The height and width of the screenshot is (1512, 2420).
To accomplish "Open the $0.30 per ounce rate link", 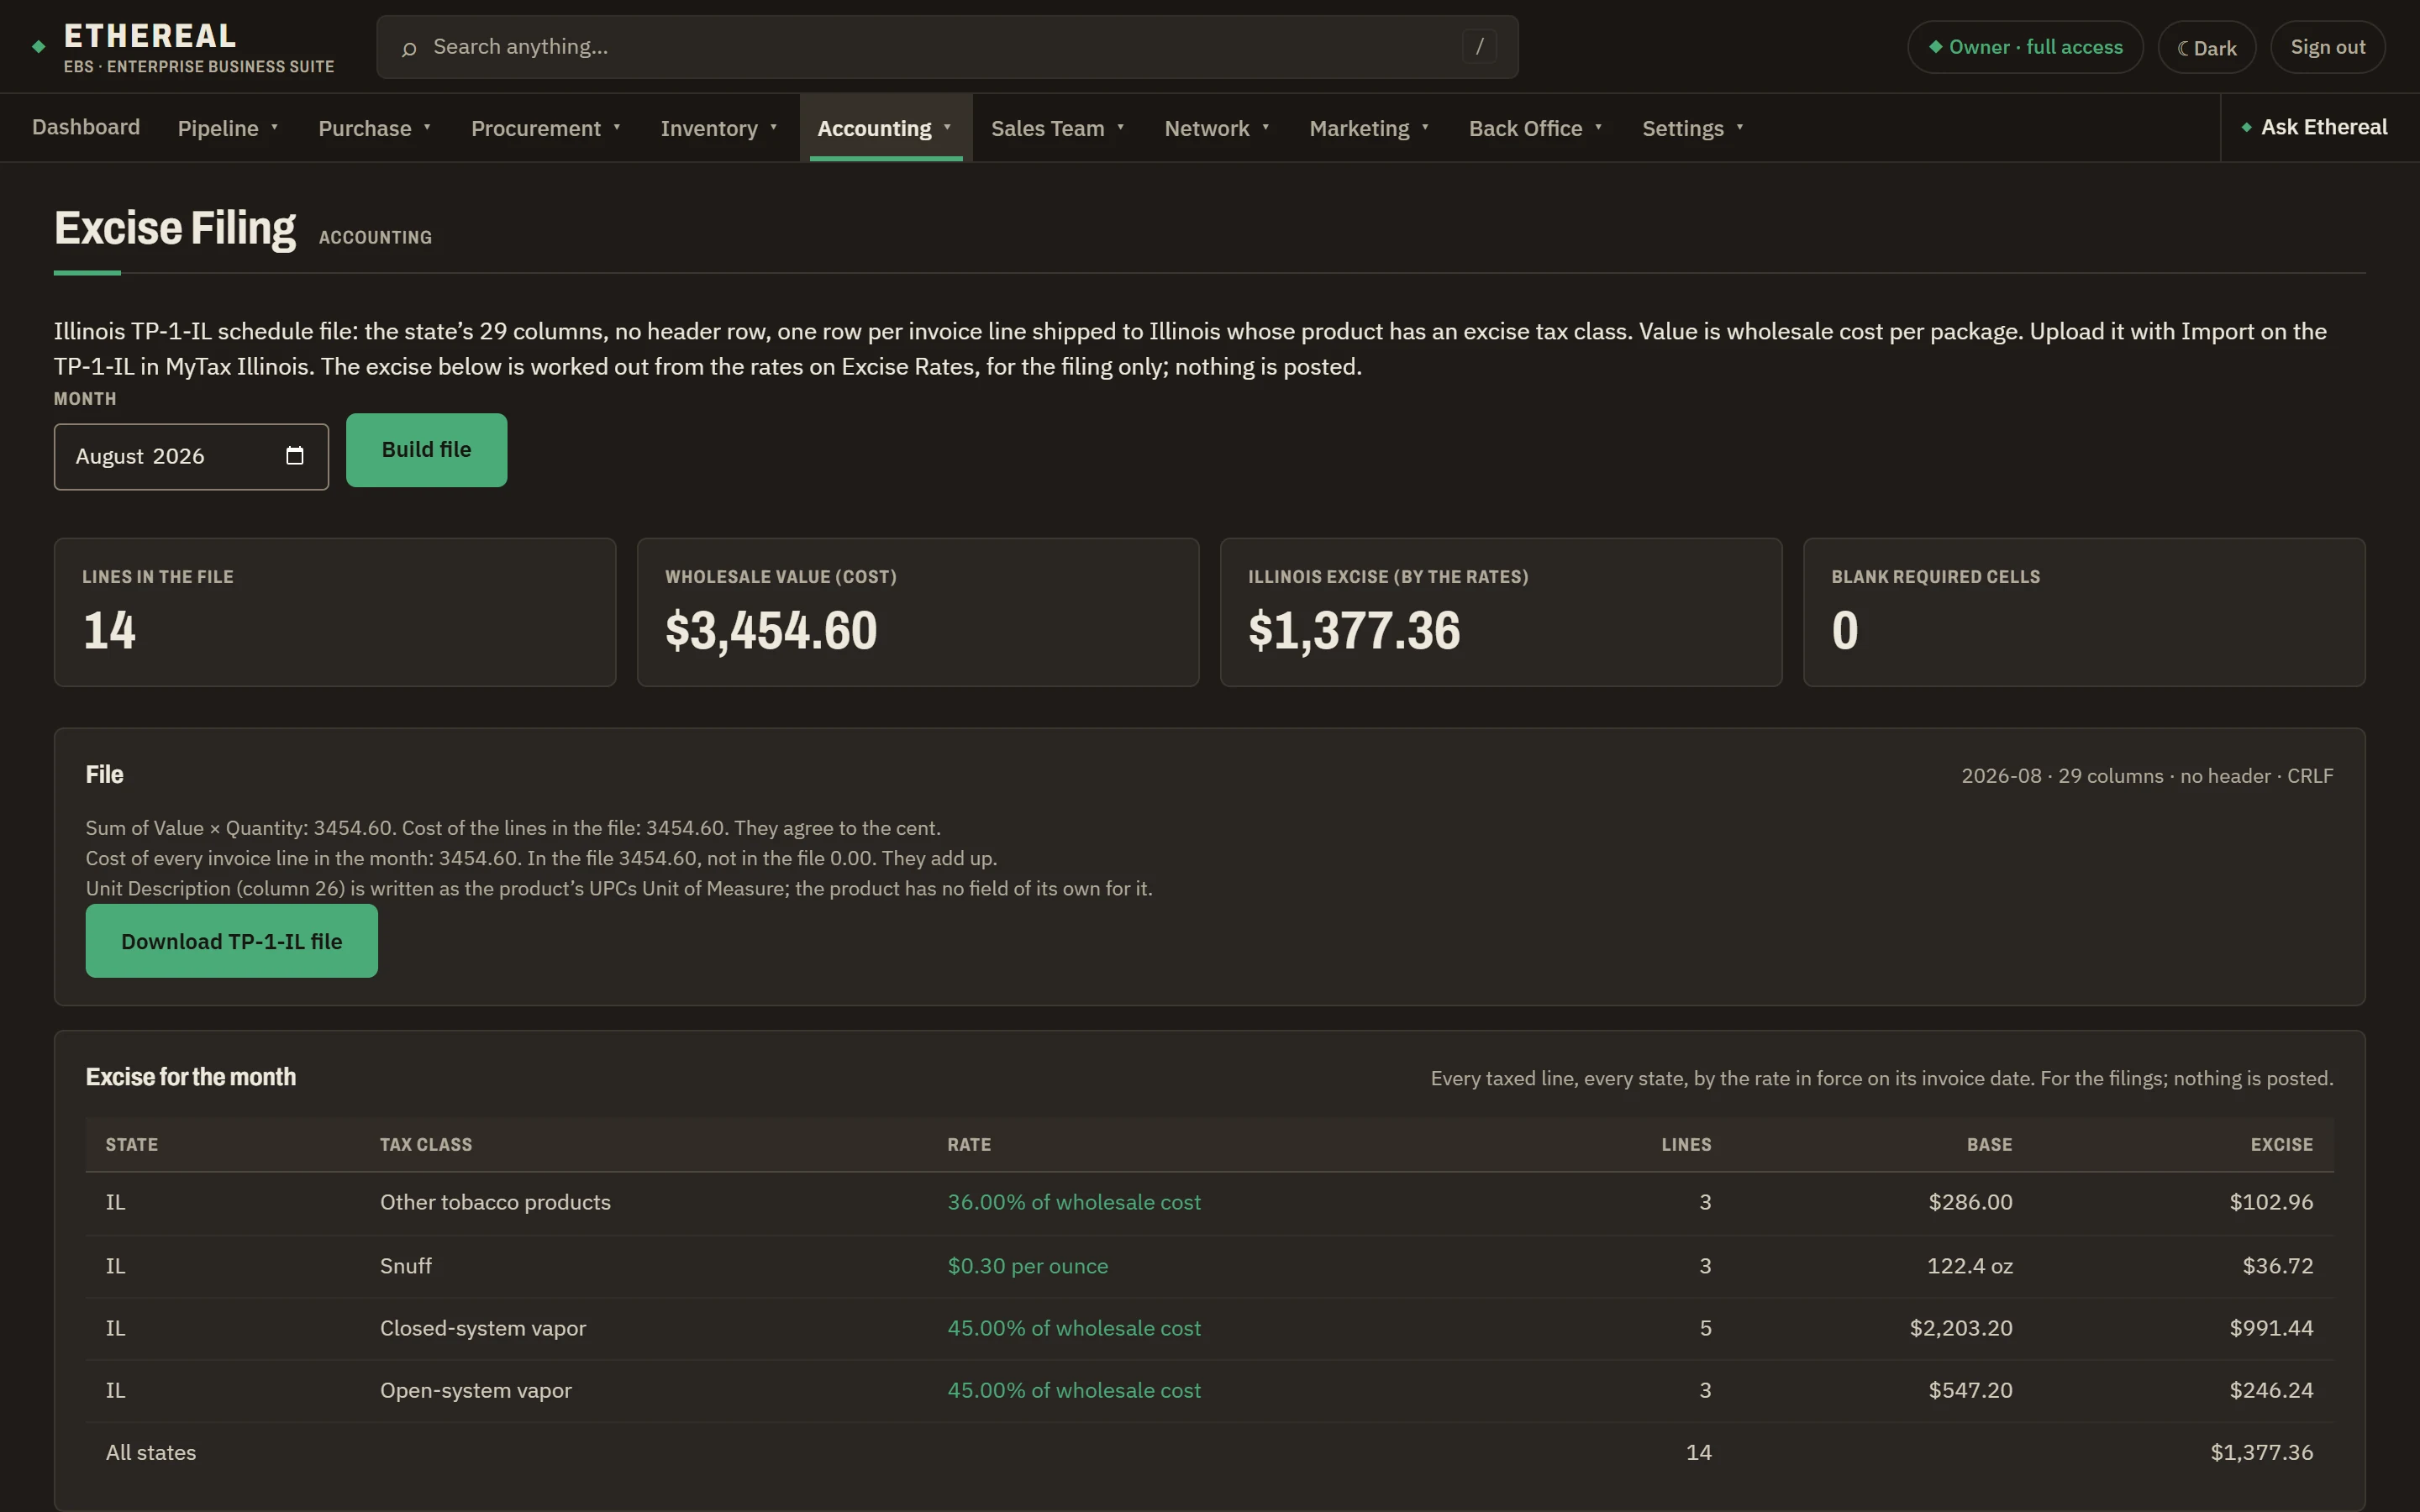I will click(1027, 1266).
